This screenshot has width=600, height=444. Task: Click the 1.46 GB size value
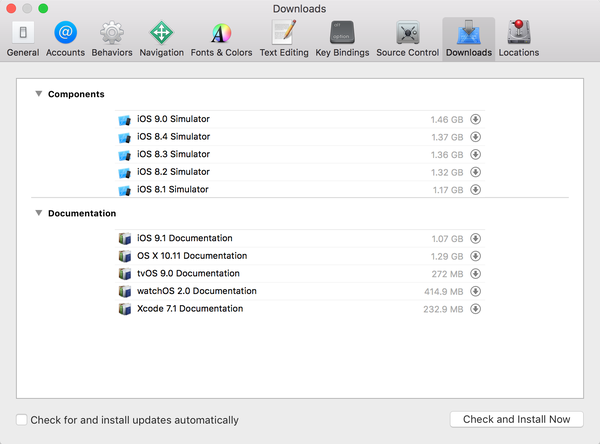[x=447, y=120]
